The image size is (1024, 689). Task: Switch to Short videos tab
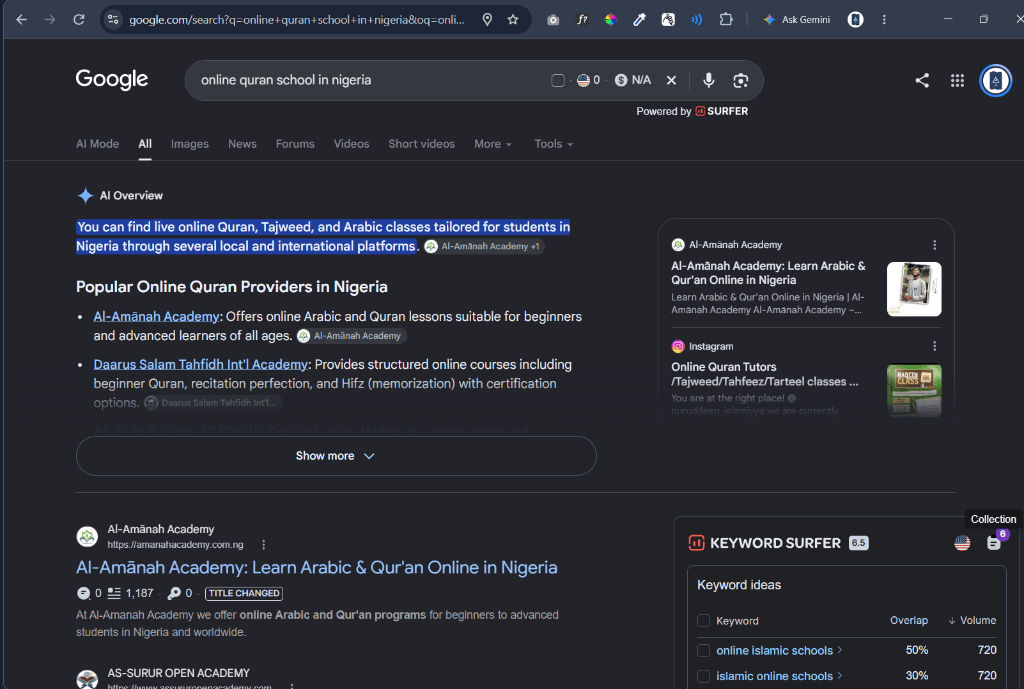[421, 144]
